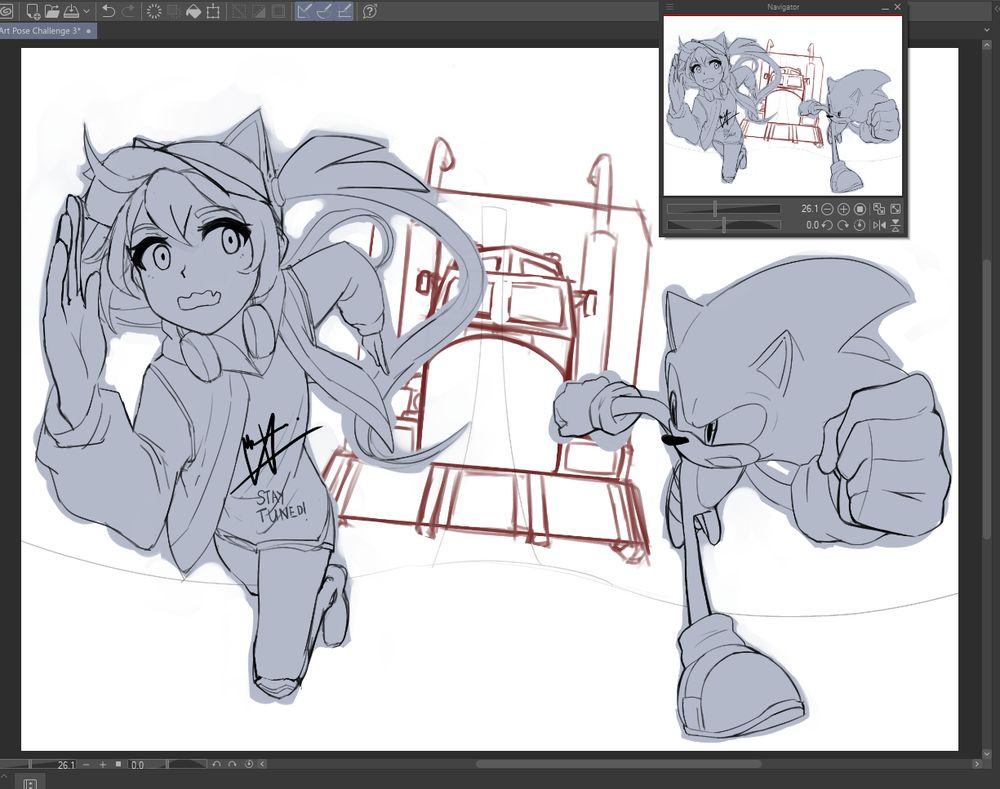
Task: Toggle Snap to Ruler
Action: tap(304, 11)
